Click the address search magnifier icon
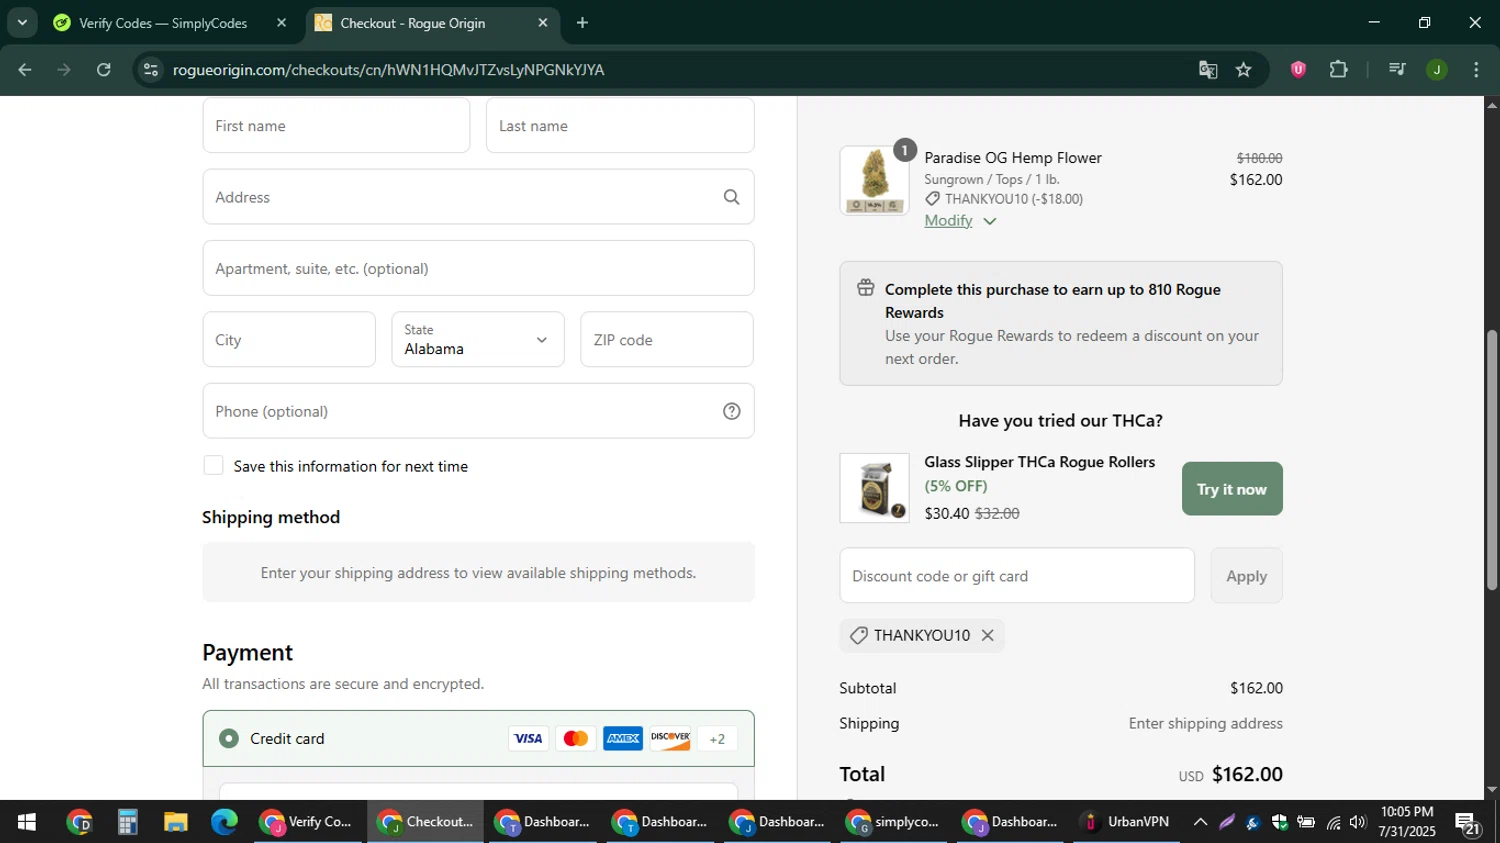This screenshot has height=843, width=1500. [x=732, y=197]
